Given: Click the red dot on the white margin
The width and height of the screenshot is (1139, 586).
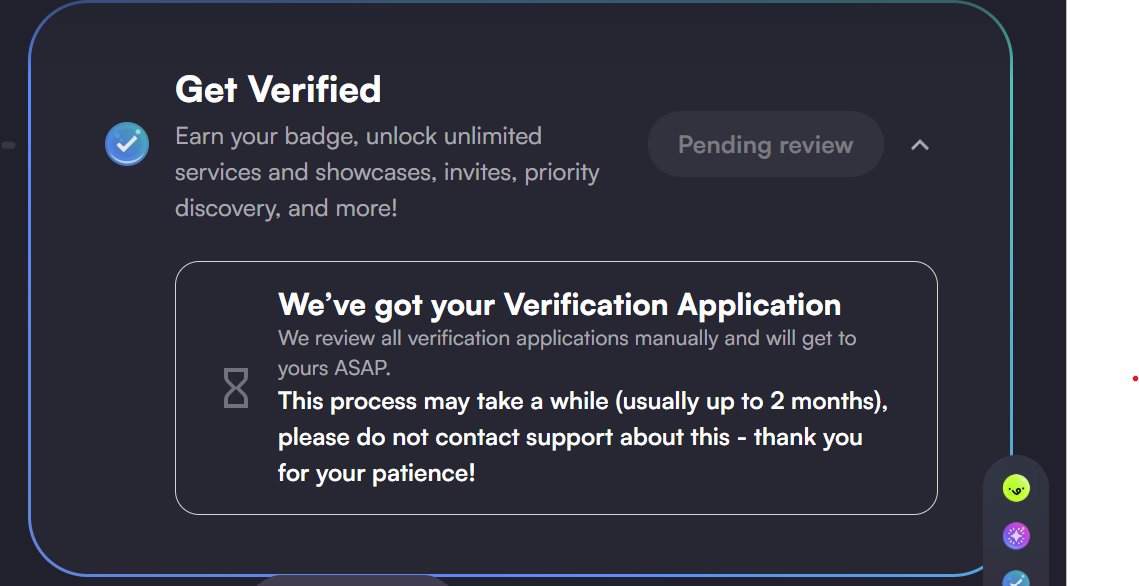Looking at the screenshot, I should pyautogui.click(x=1135, y=378).
